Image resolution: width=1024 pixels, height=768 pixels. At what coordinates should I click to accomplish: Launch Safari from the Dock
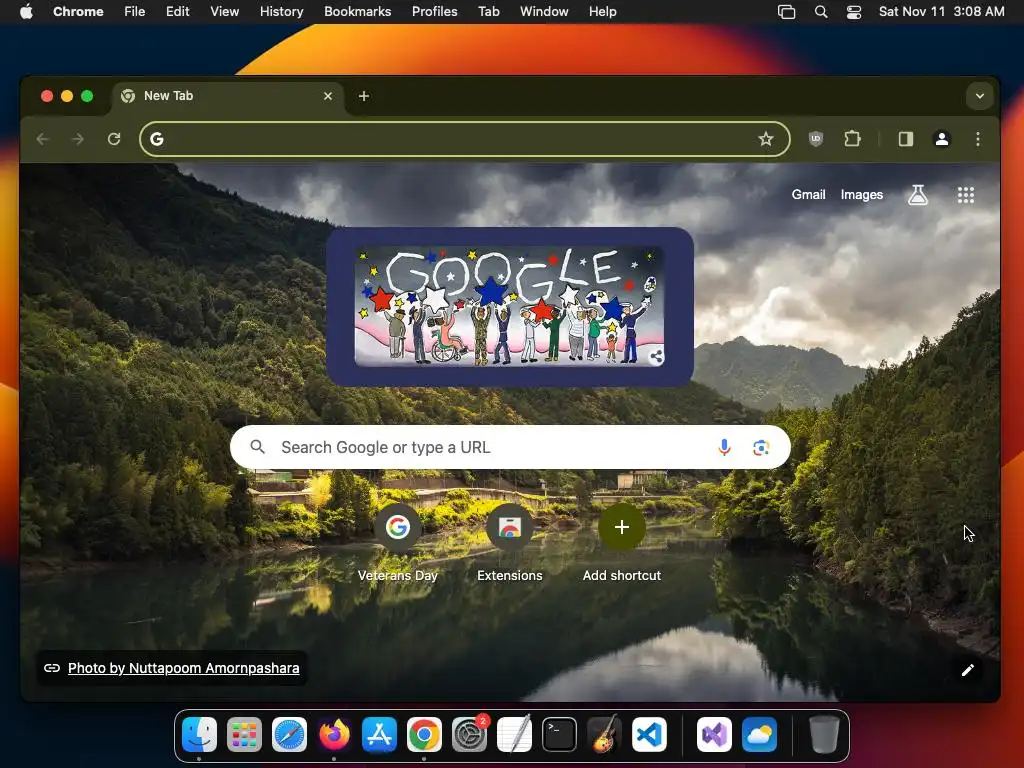pos(289,735)
